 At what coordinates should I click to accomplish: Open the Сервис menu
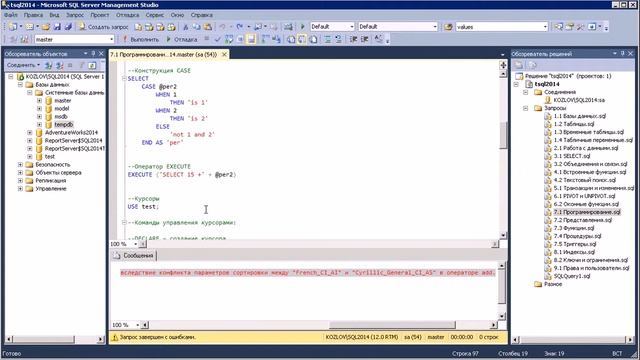point(155,15)
